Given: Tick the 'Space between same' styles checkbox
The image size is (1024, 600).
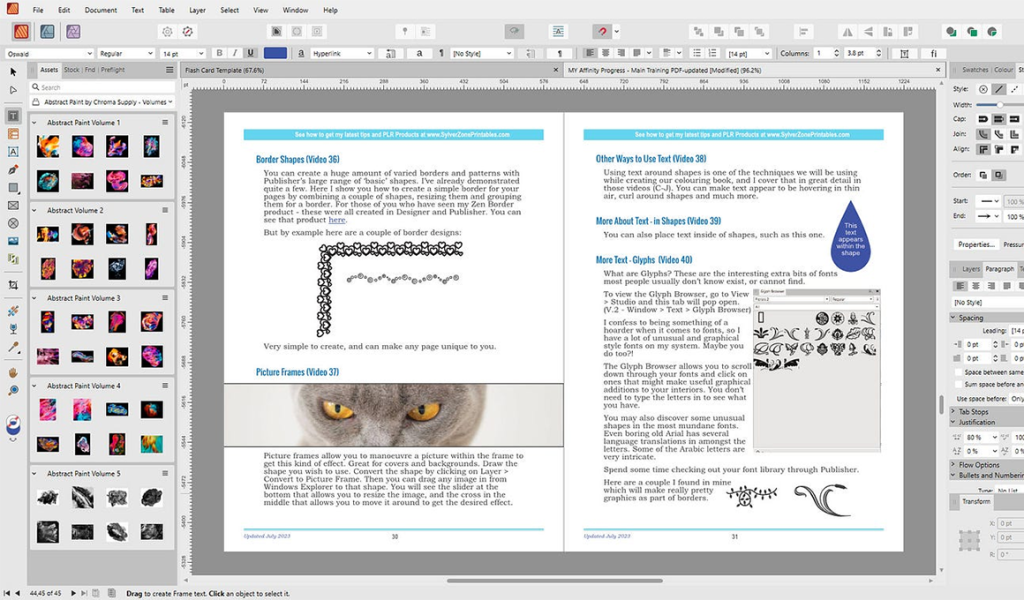Looking at the screenshot, I should tap(958, 372).
